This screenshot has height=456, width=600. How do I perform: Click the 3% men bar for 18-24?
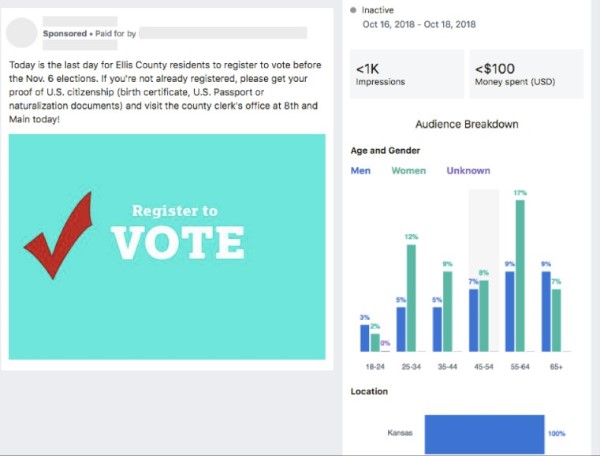[365, 338]
